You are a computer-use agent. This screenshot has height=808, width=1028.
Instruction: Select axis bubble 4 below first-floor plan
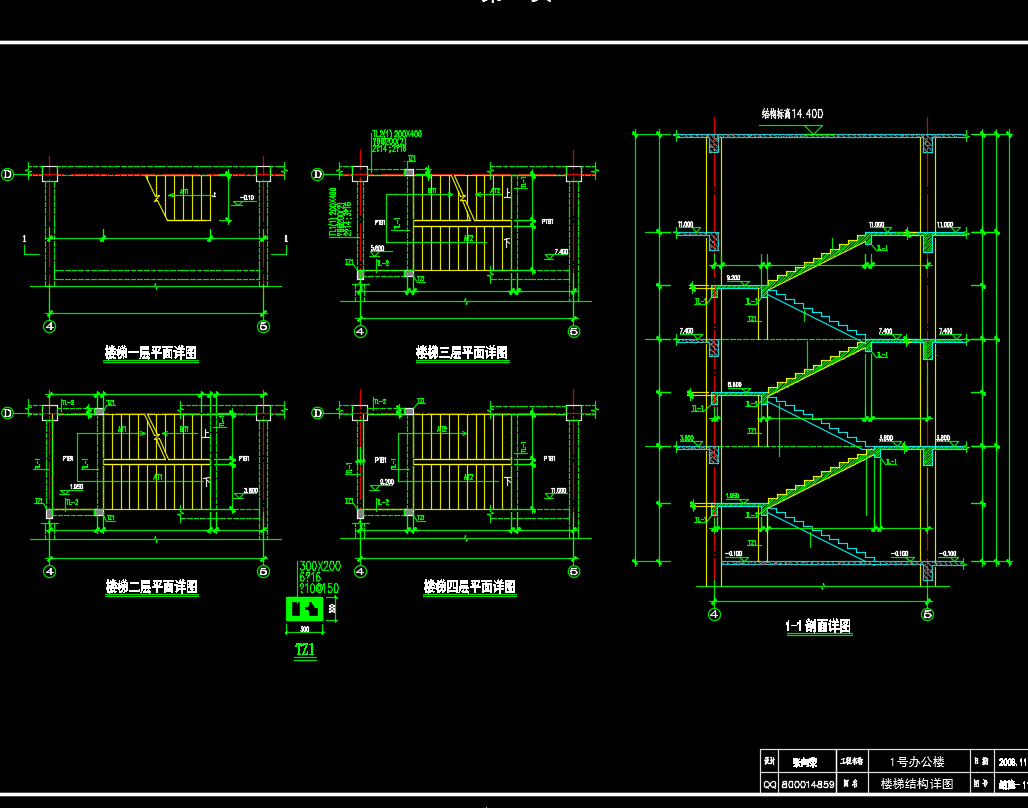click(x=50, y=326)
